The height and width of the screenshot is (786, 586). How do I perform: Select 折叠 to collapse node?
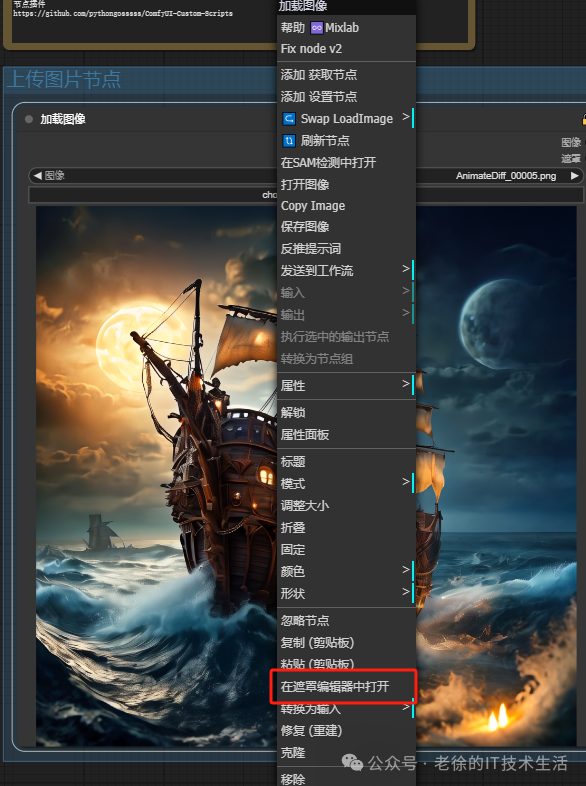click(x=346, y=528)
